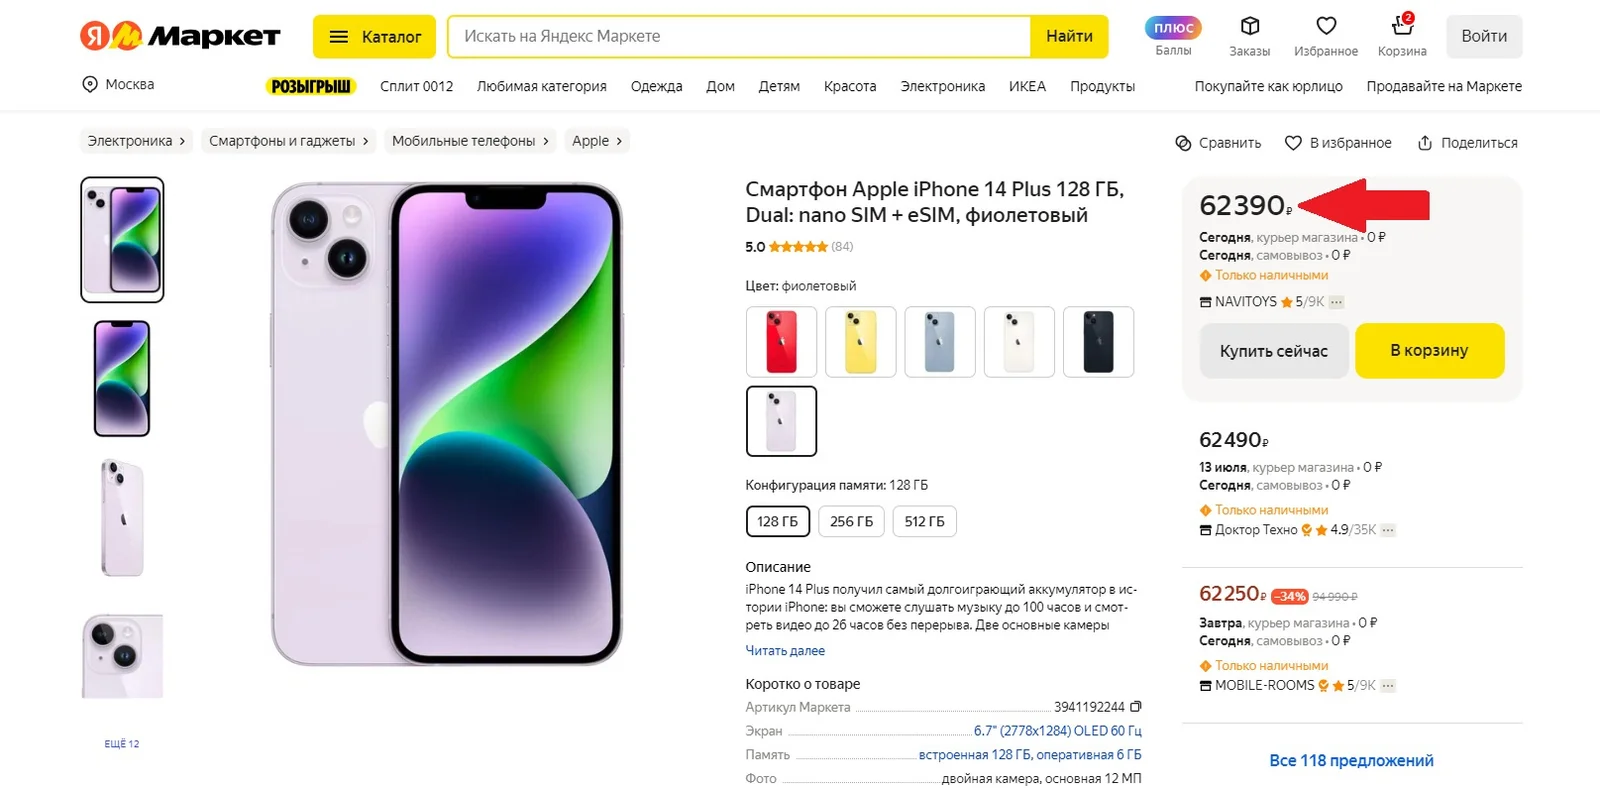The image size is (1600, 788).
Task: Select the 512 ГБ memory option
Action: pos(924,521)
